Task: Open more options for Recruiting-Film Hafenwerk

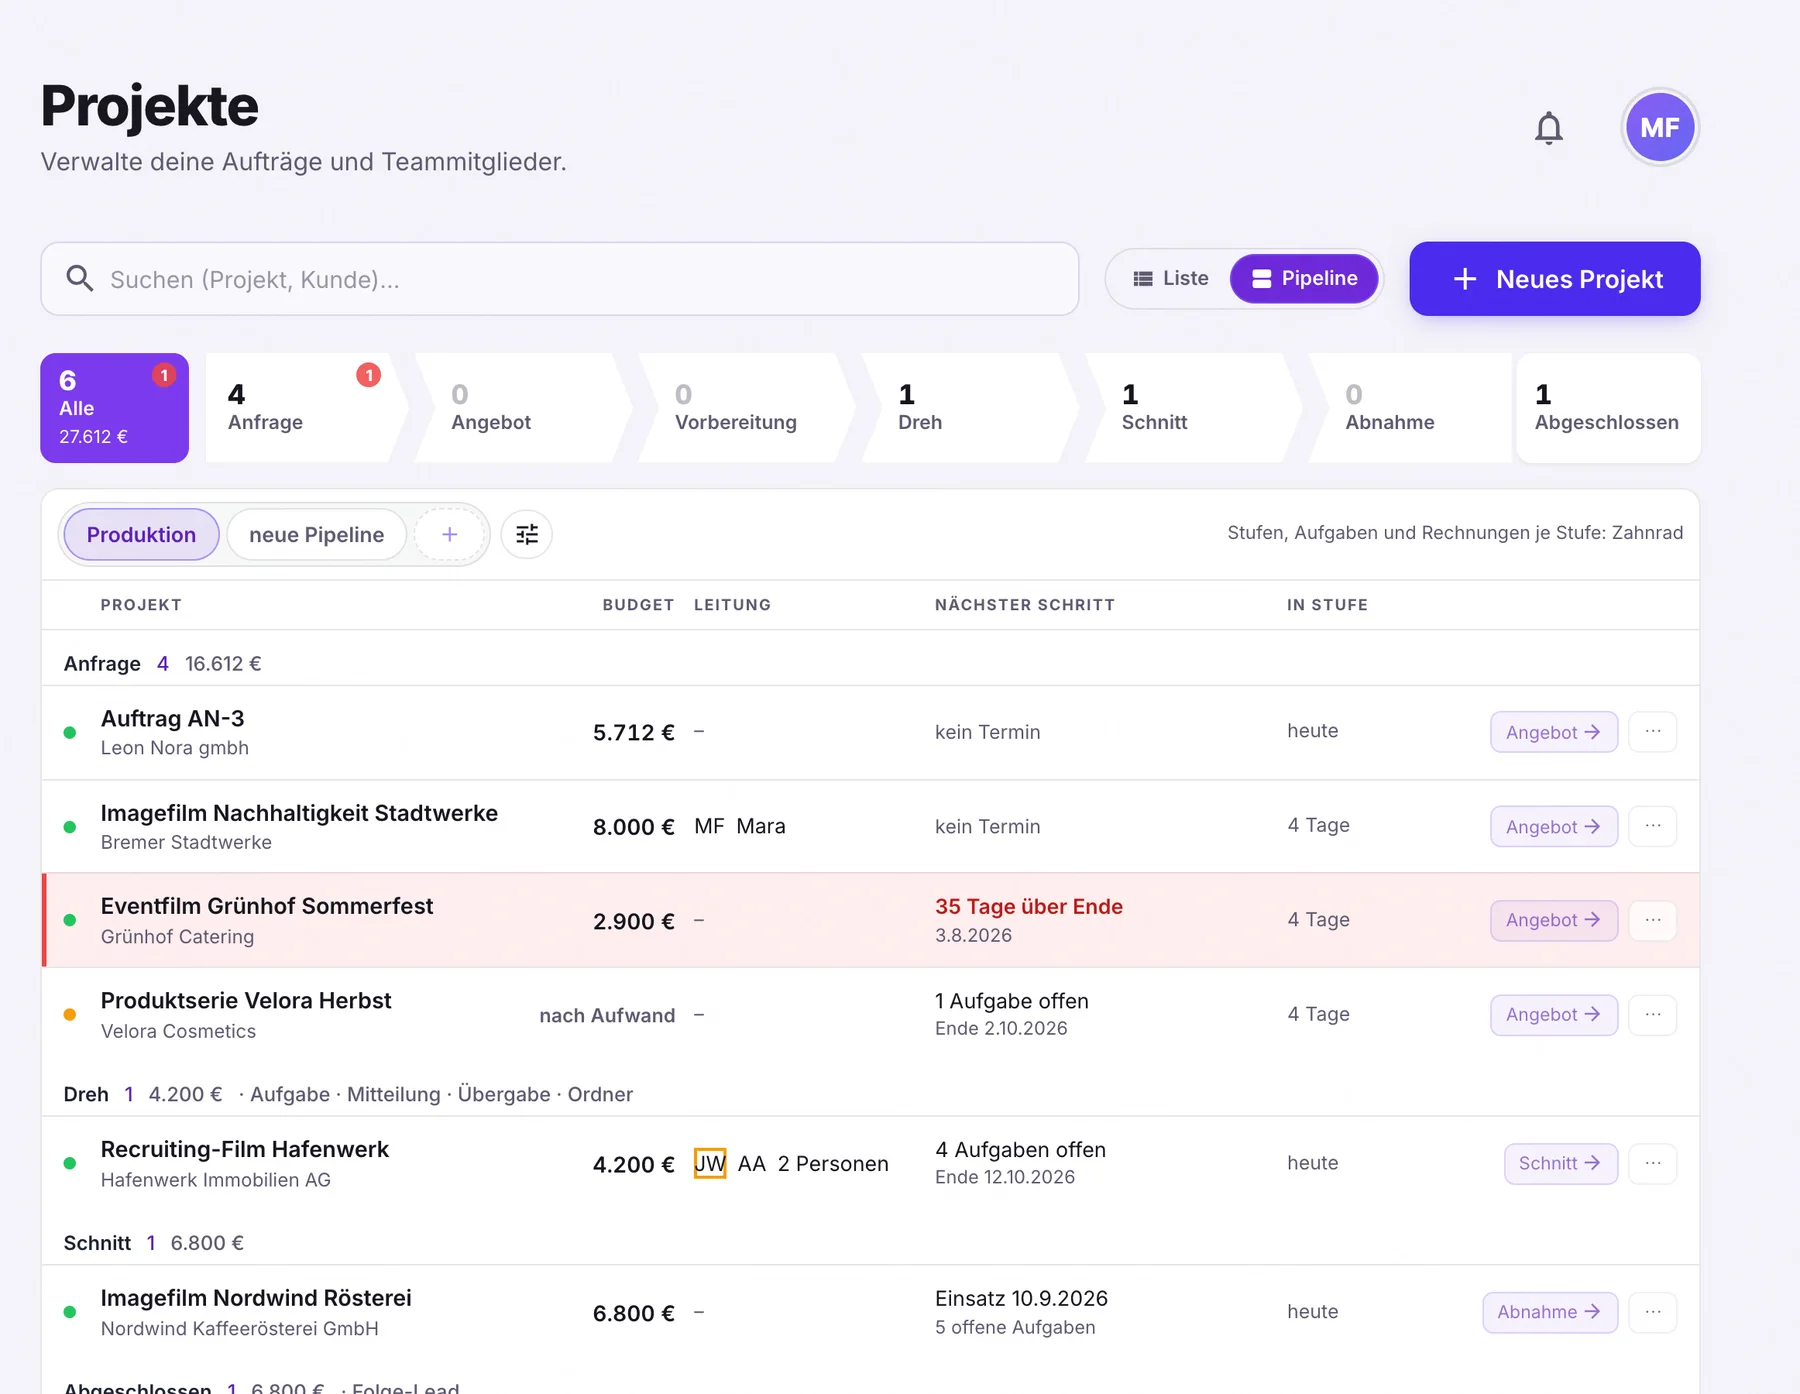Action: pyautogui.click(x=1653, y=1163)
